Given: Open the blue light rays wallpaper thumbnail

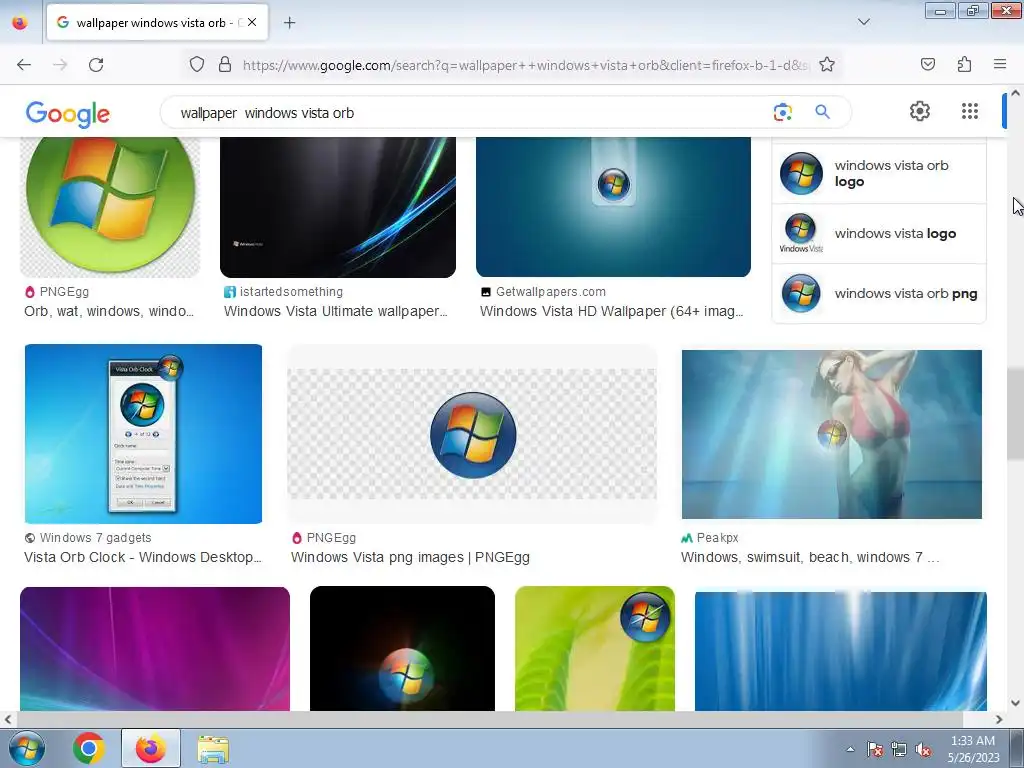Looking at the screenshot, I should tap(840, 650).
